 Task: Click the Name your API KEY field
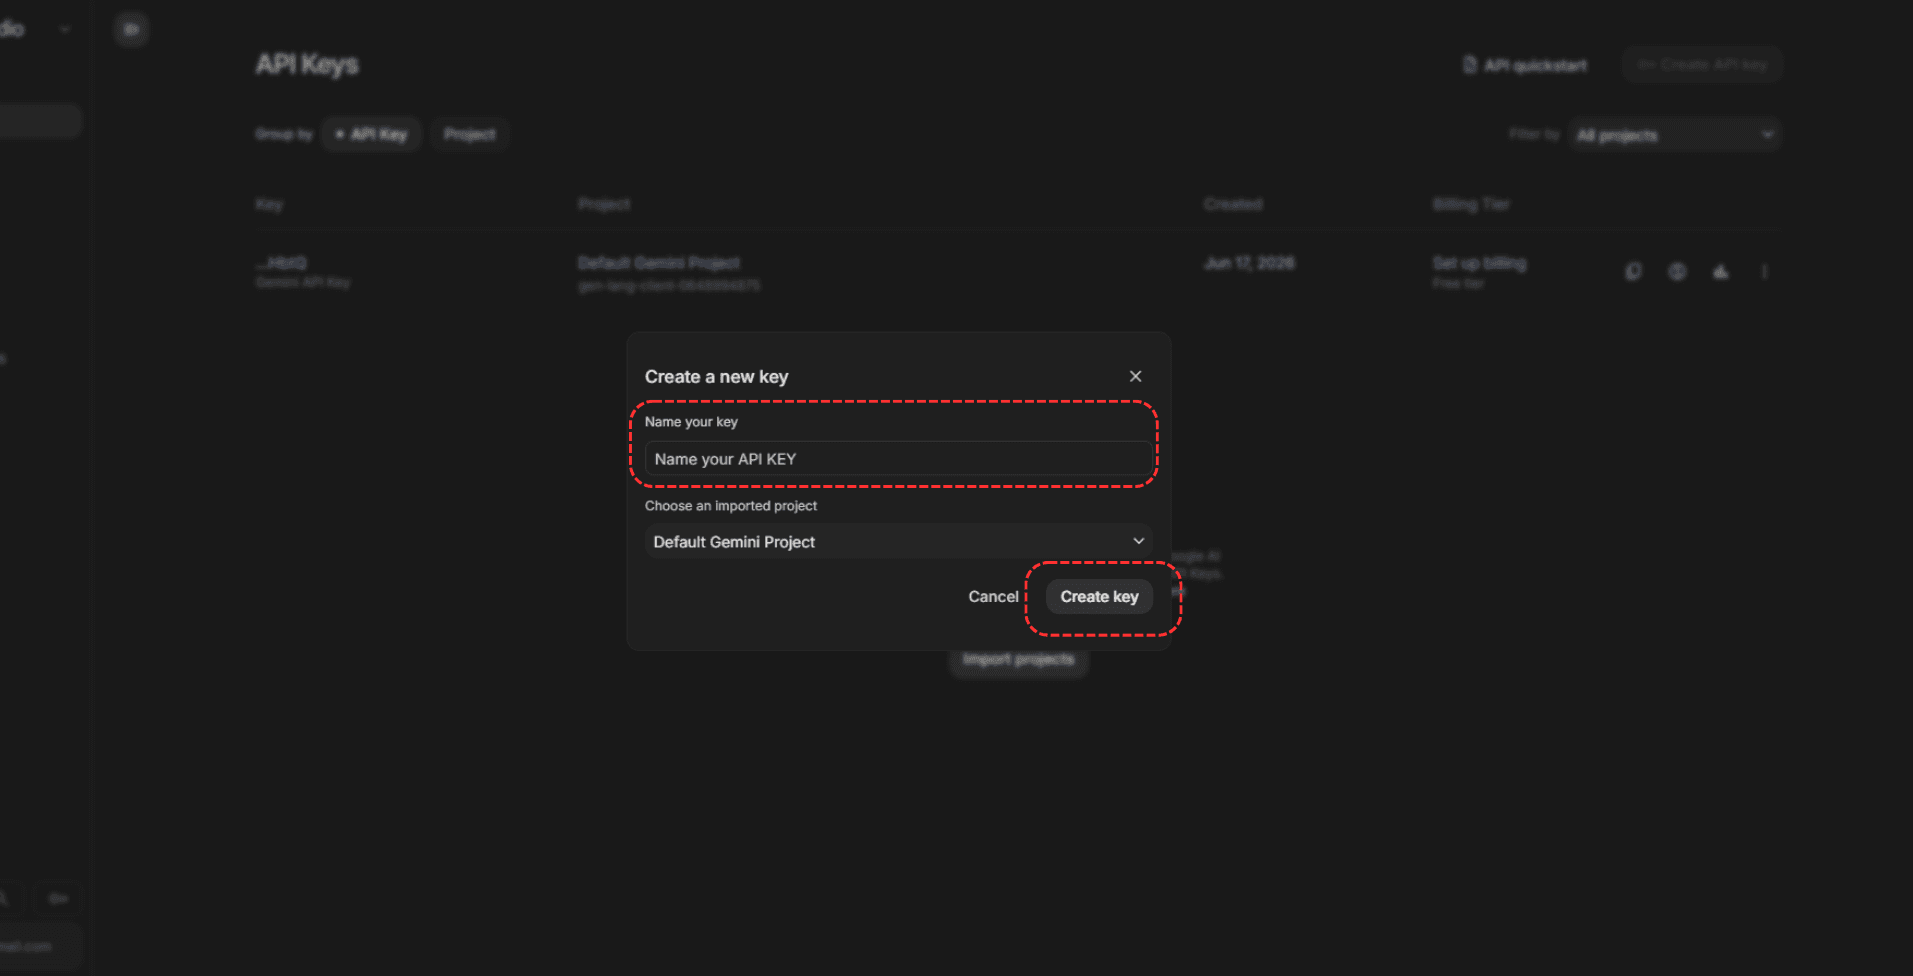(x=898, y=459)
